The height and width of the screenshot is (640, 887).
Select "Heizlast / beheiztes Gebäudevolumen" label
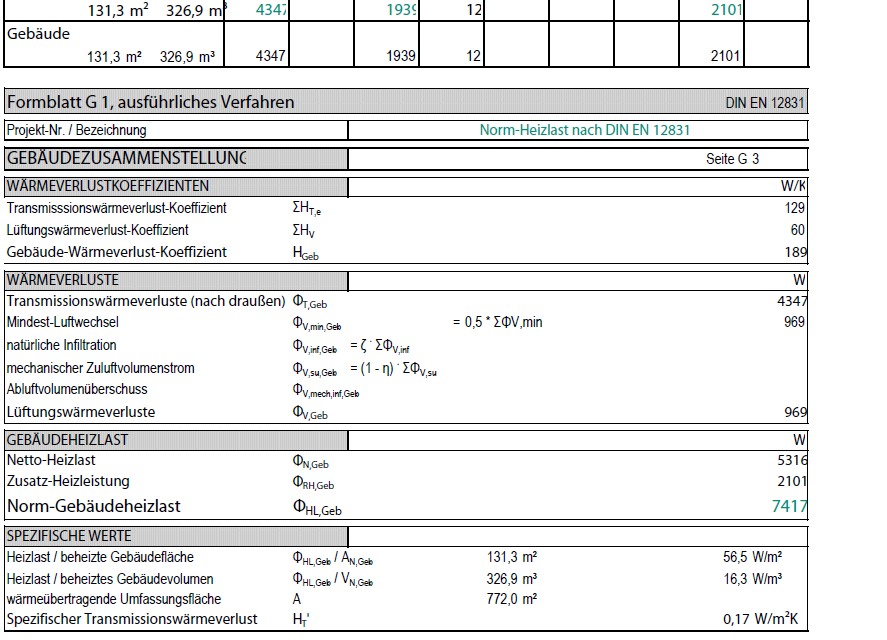110,579
